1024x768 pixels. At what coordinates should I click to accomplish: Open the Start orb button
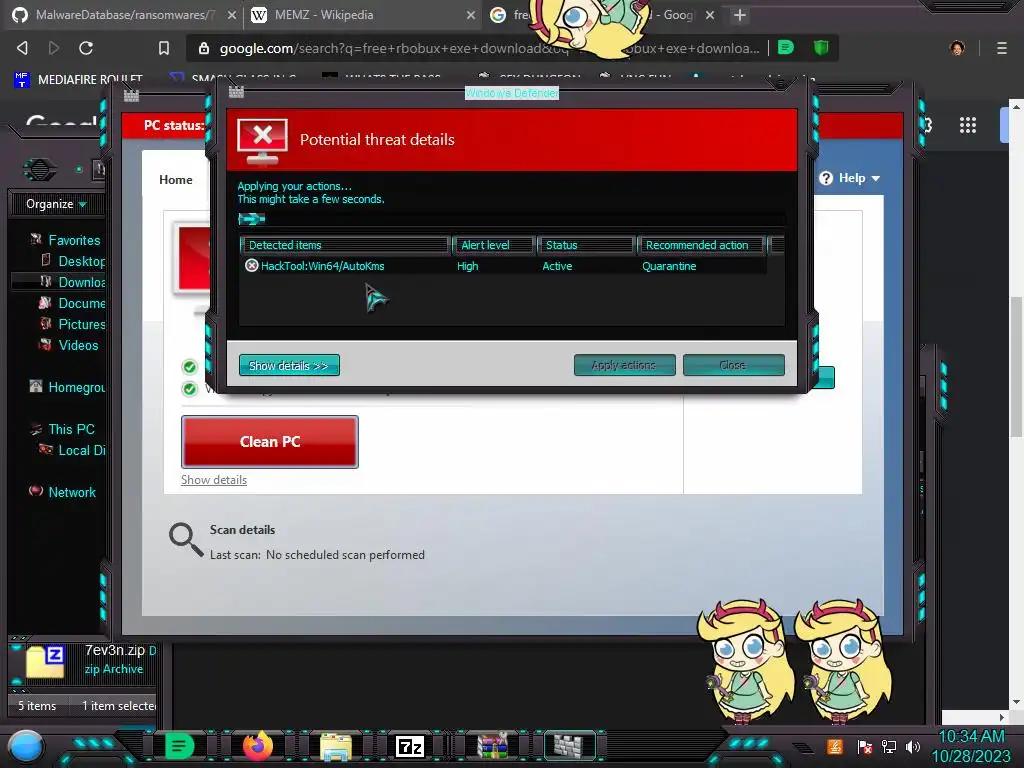26,746
